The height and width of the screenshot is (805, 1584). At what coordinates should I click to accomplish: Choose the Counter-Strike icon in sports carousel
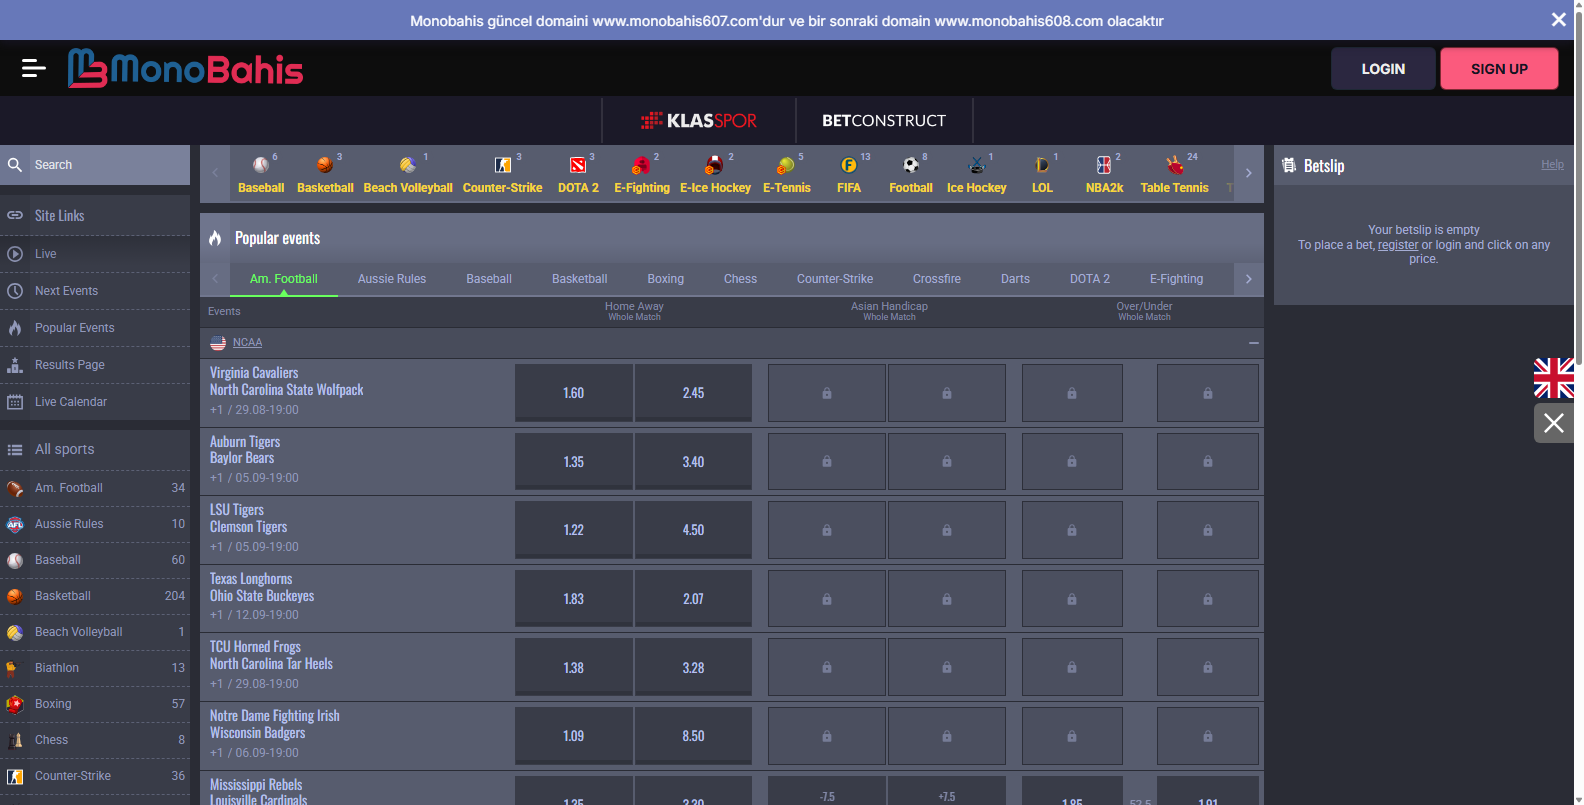pos(502,165)
